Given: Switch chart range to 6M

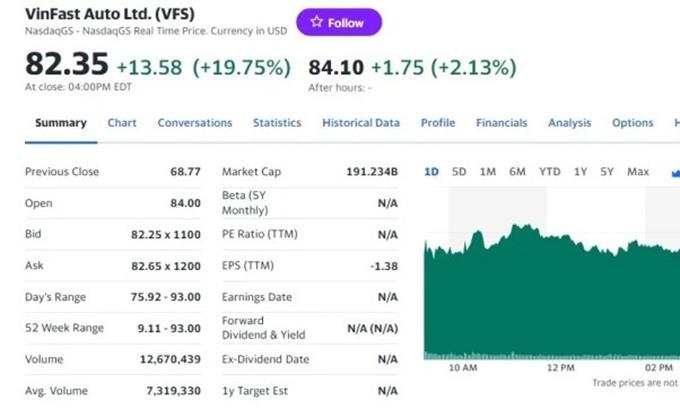Looking at the screenshot, I should [517, 172].
